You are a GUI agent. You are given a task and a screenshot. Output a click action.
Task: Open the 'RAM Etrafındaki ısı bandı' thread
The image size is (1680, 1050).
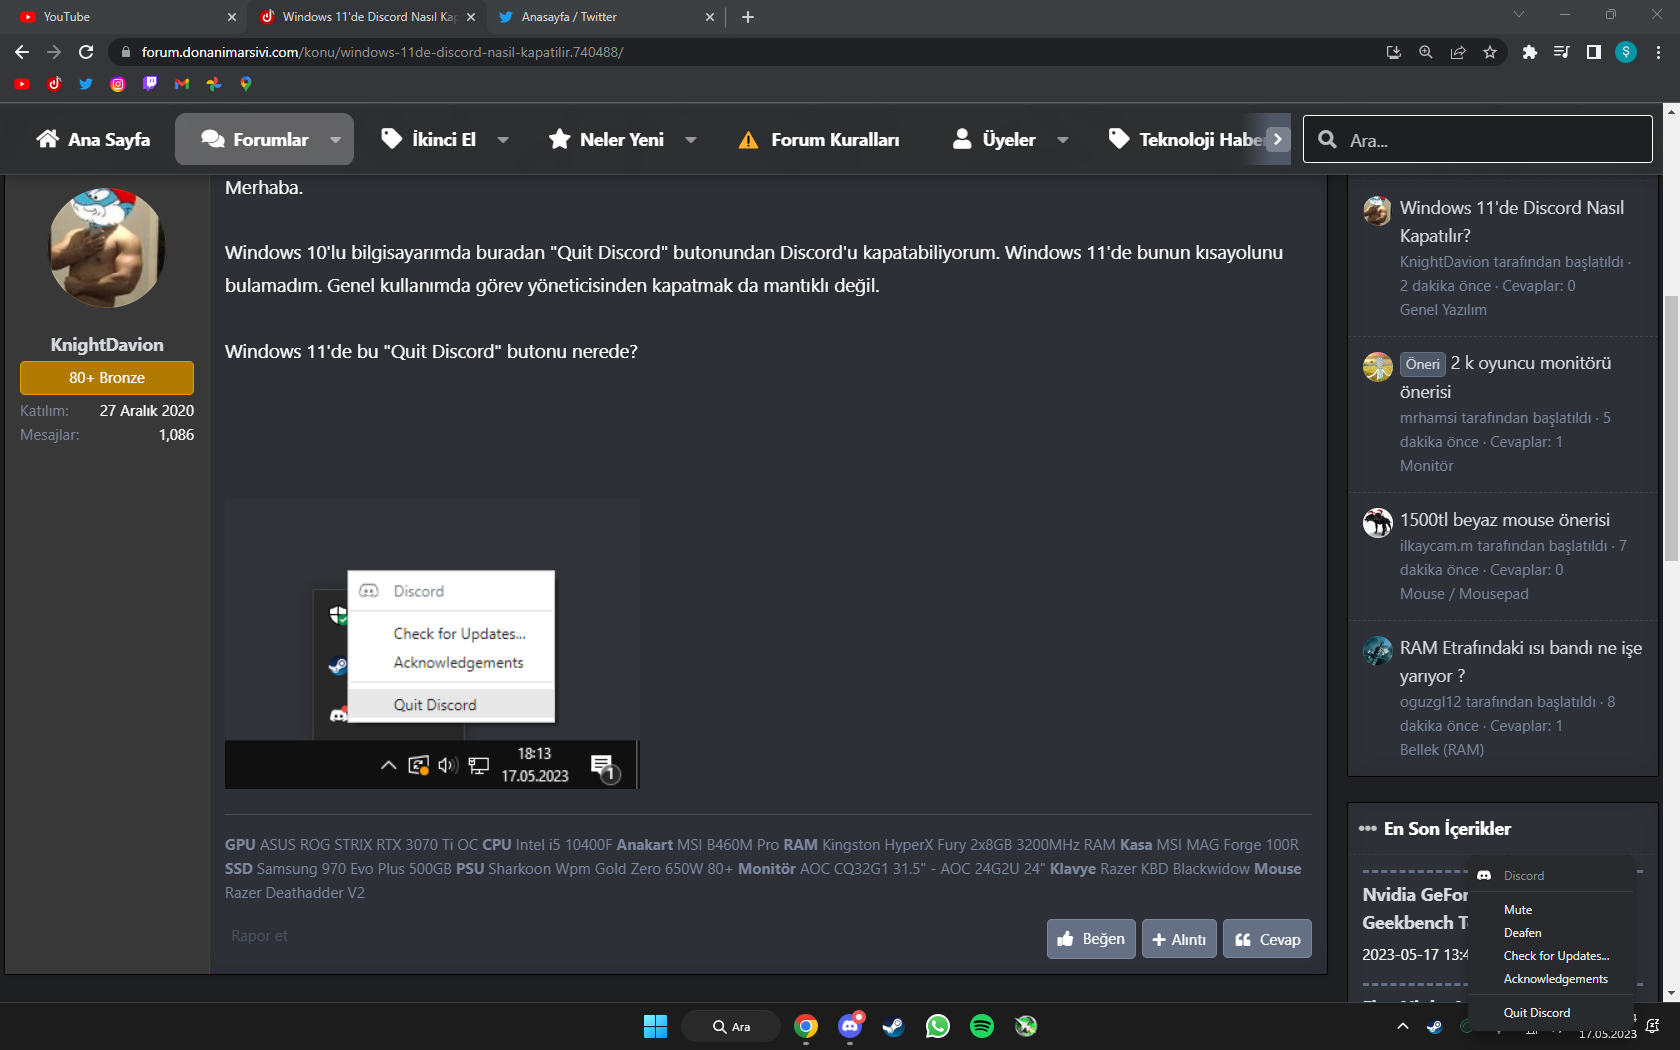(1521, 662)
